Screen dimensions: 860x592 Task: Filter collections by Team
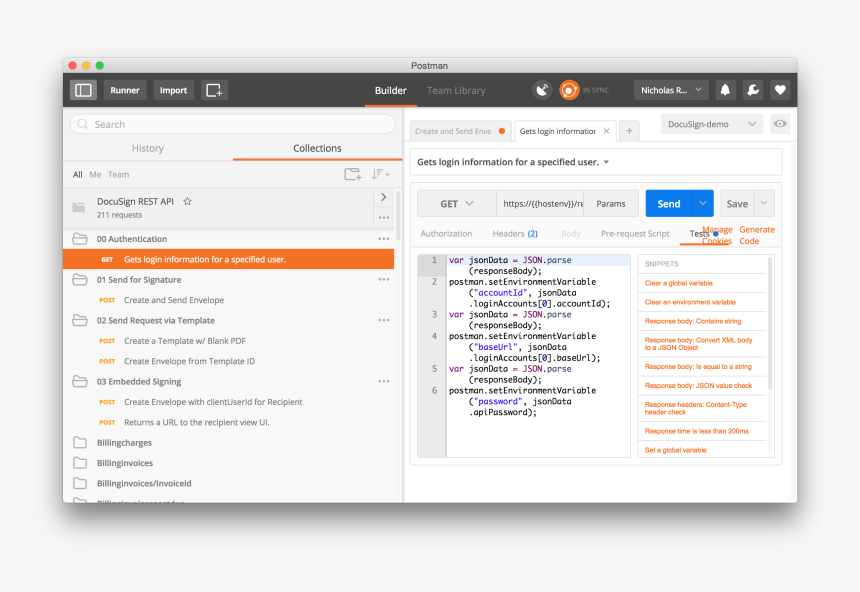118,174
